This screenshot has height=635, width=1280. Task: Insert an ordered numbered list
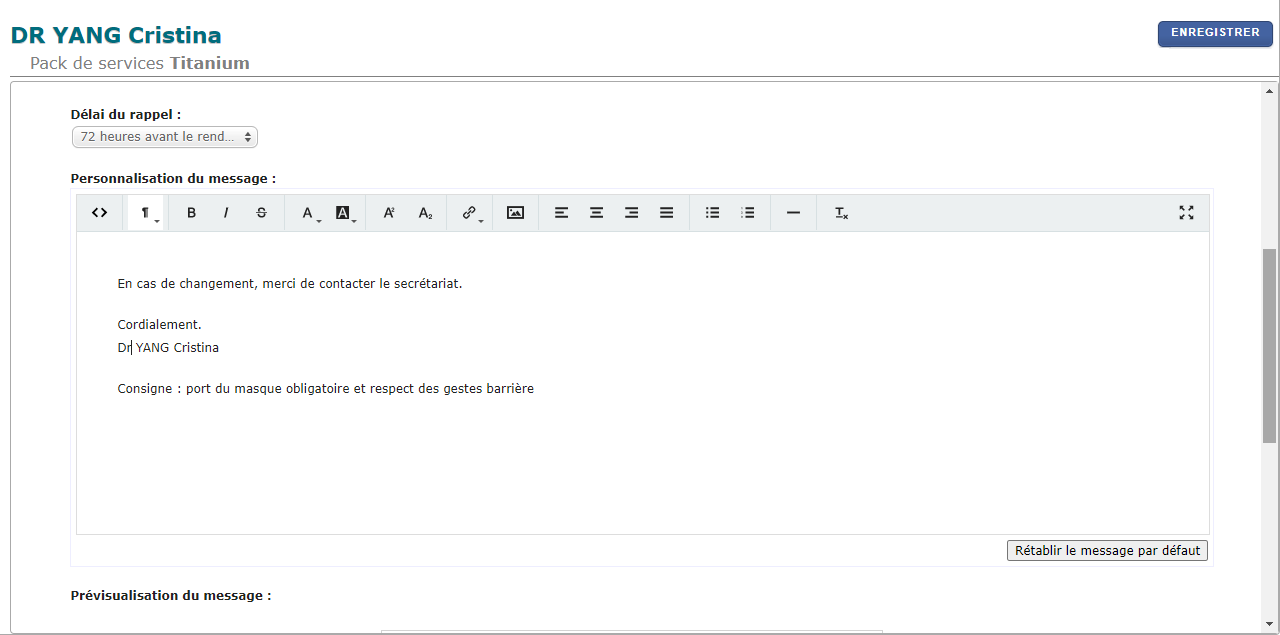coord(747,212)
